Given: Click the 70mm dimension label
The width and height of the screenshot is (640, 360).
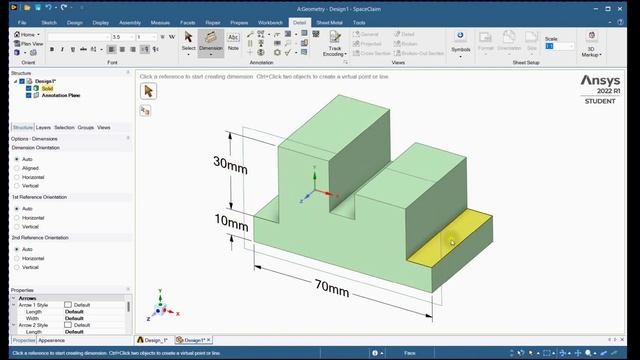Looking at the screenshot, I should [332, 288].
